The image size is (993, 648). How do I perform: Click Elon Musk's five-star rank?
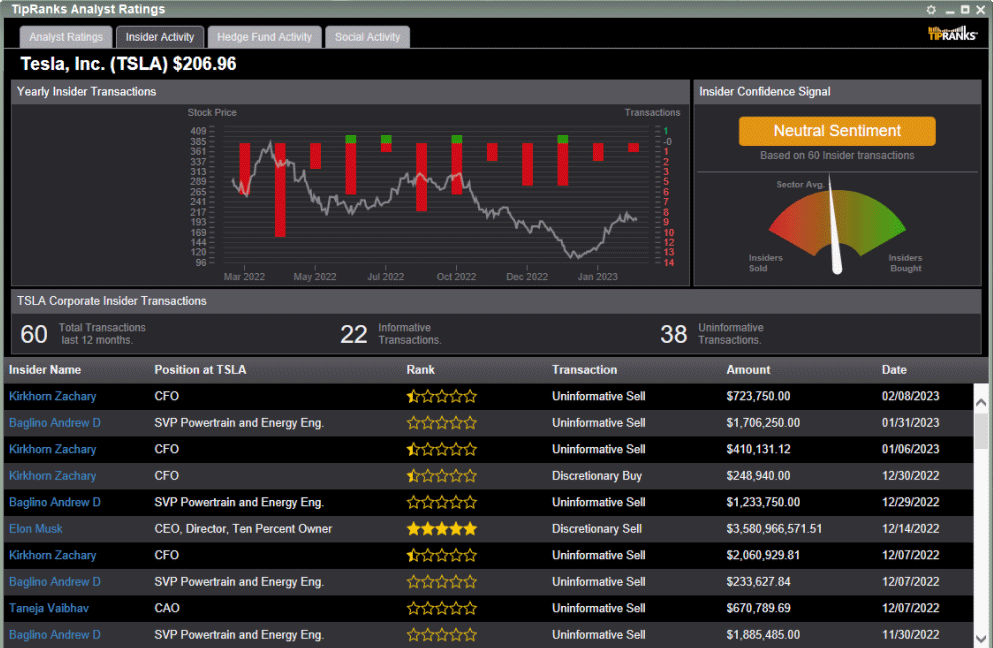tap(441, 529)
